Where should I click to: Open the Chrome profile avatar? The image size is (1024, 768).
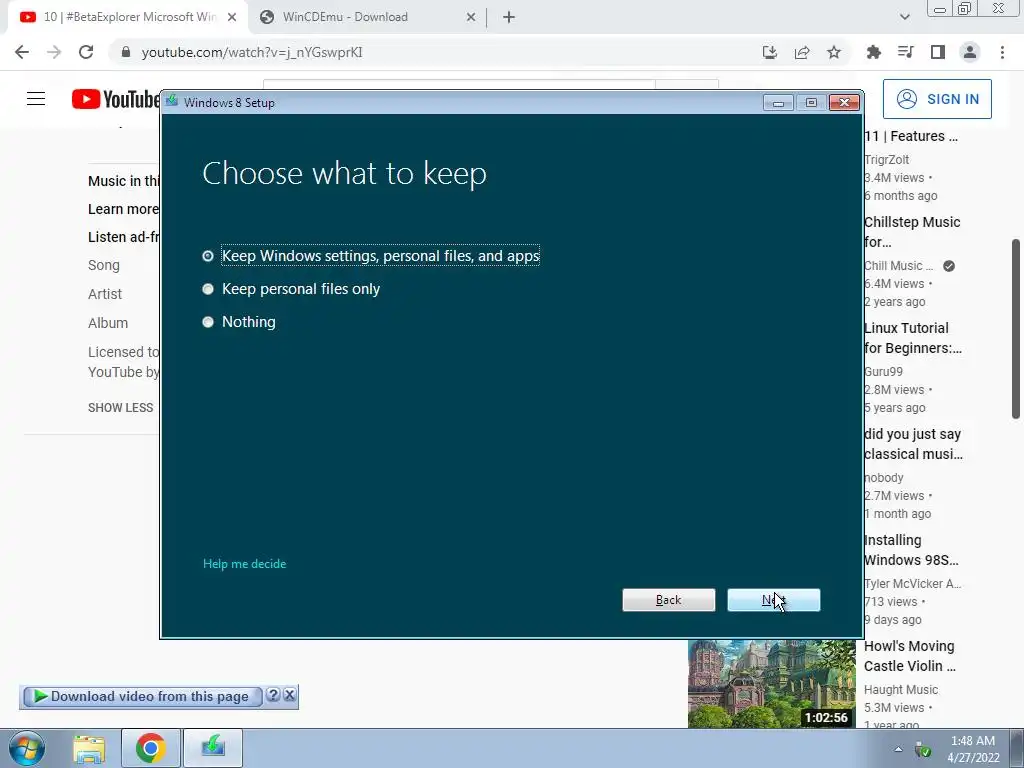970,52
